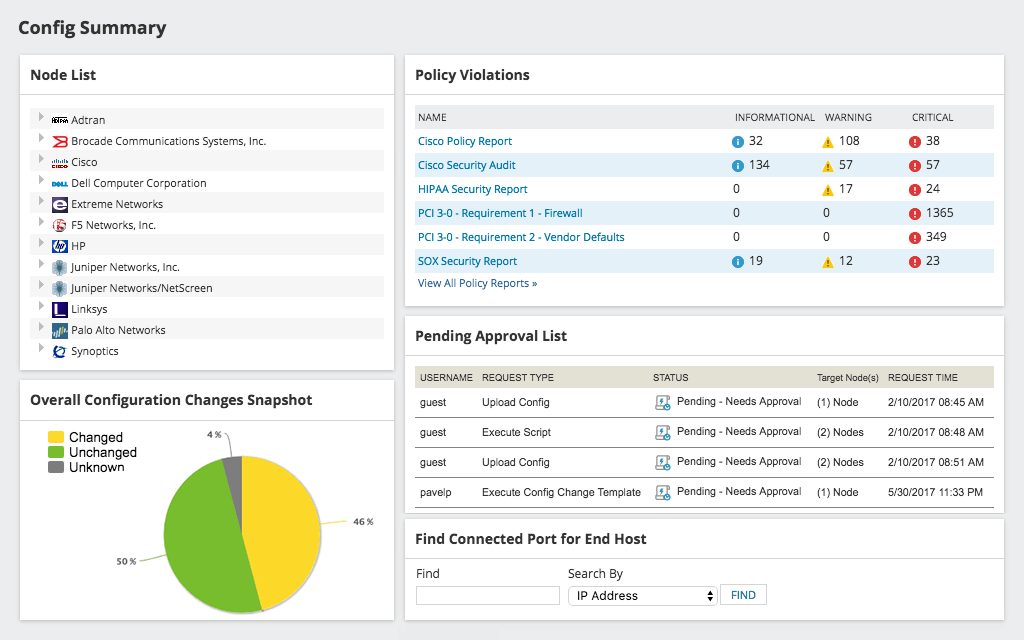Click the Cisco vendor icon in Node List

pos(57,162)
